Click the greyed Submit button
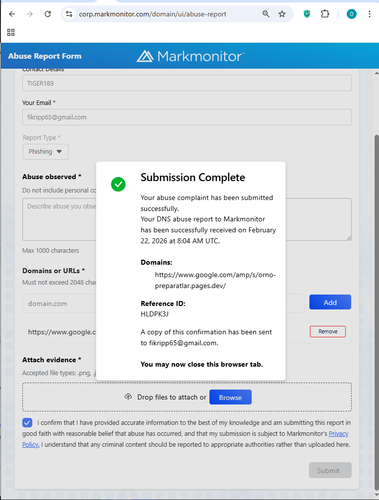This screenshot has height=500, width=379. tap(330, 470)
